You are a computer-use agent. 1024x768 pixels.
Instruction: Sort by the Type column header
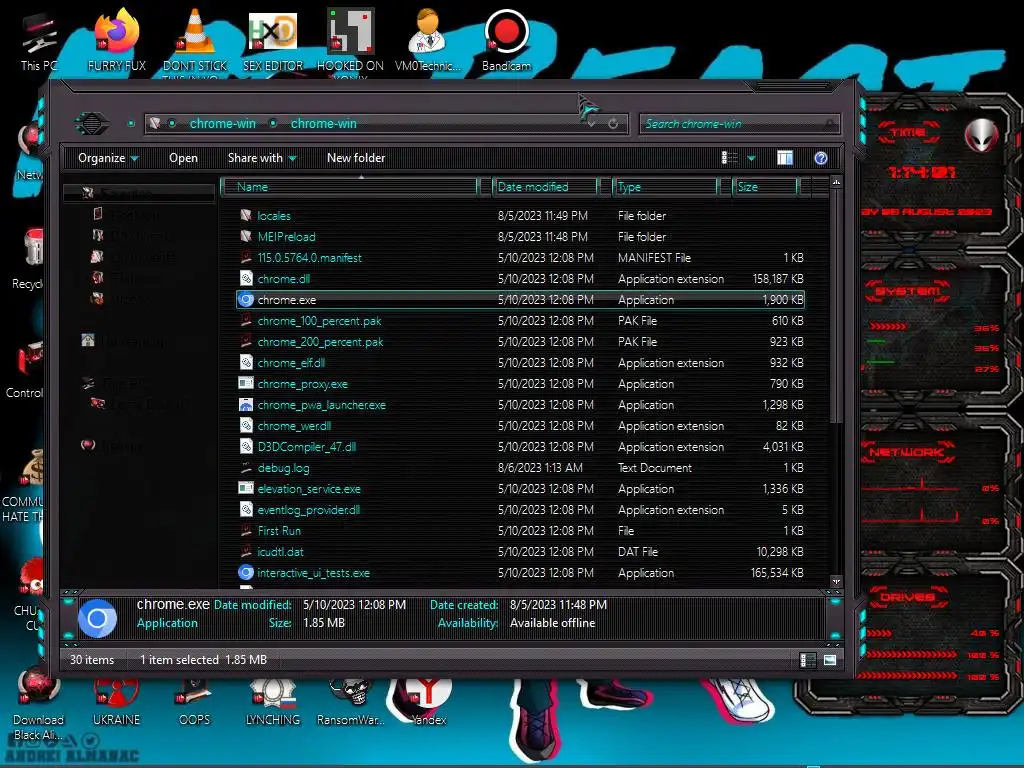point(665,187)
